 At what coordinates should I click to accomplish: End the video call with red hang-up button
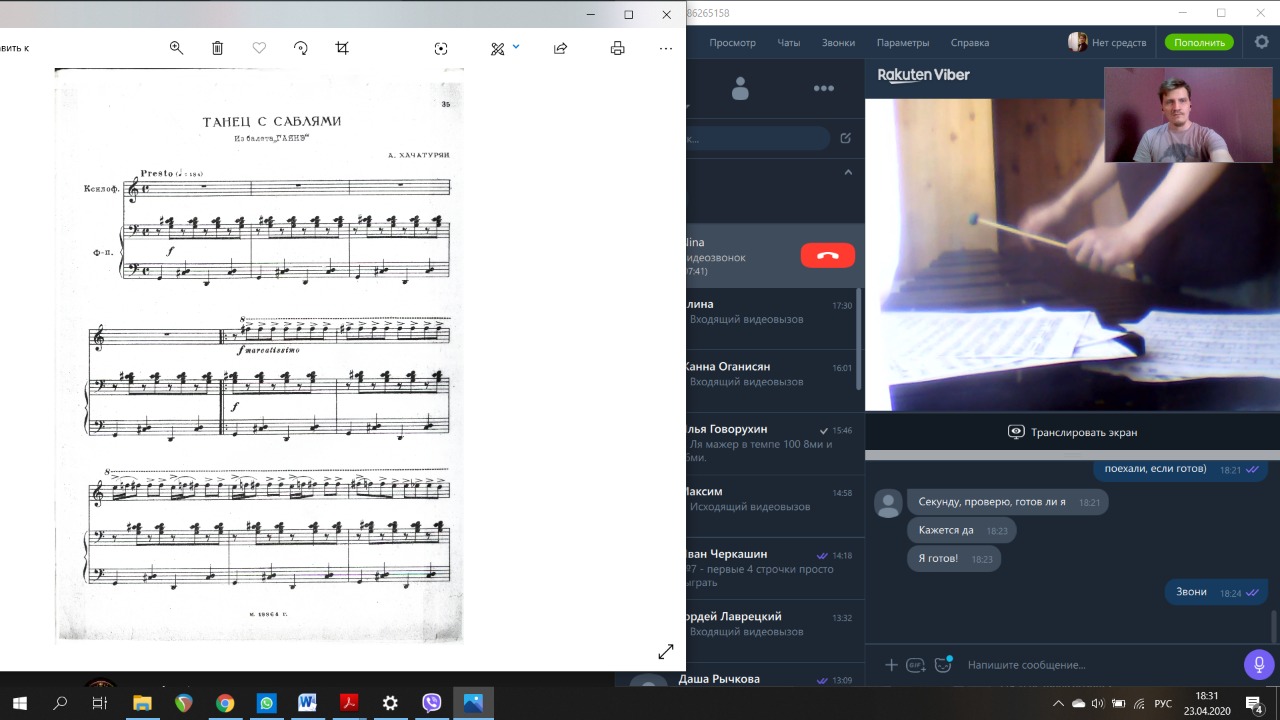click(x=828, y=255)
